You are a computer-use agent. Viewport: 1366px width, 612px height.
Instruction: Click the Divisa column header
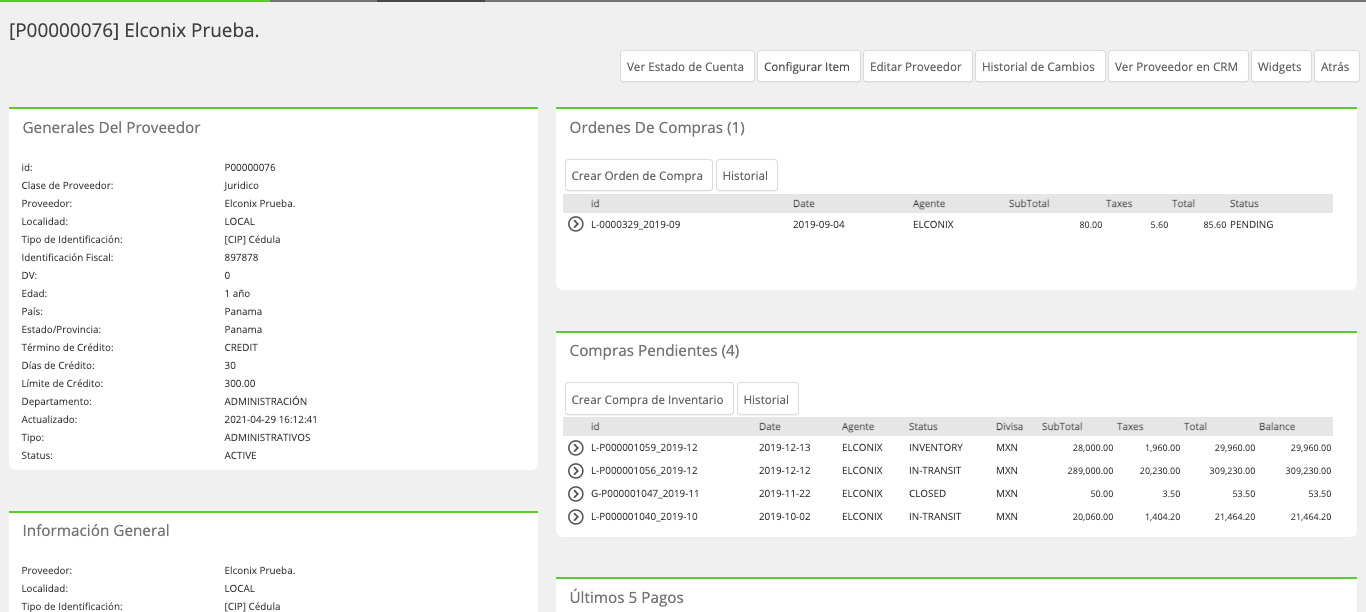pyautogui.click(x=1010, y=427)
